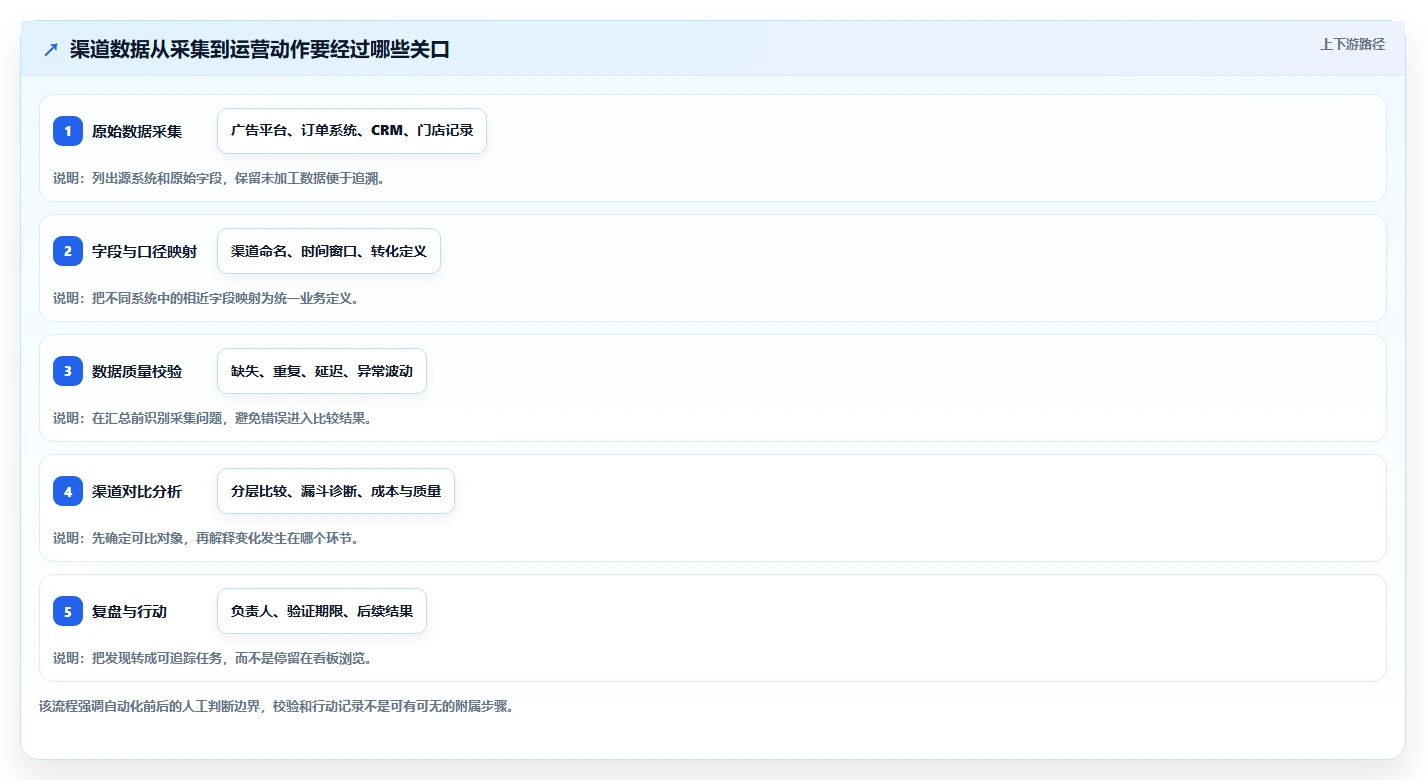1426x780 pixels.
Task: Select the 复盘与行动 step title
Action: tap(129, 611)
